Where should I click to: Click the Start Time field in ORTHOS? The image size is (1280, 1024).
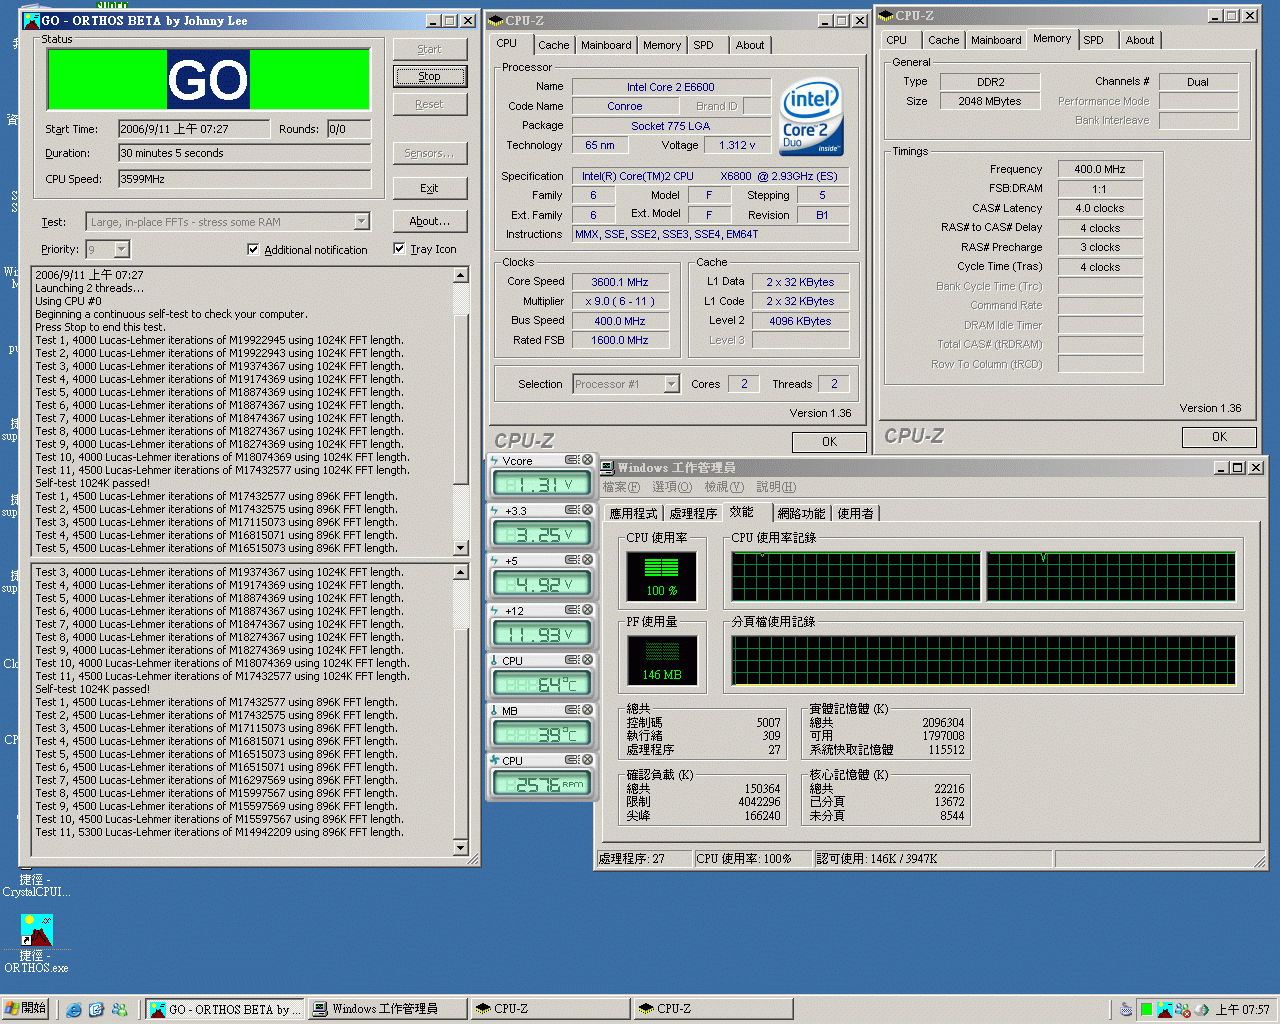coord(193,129)
